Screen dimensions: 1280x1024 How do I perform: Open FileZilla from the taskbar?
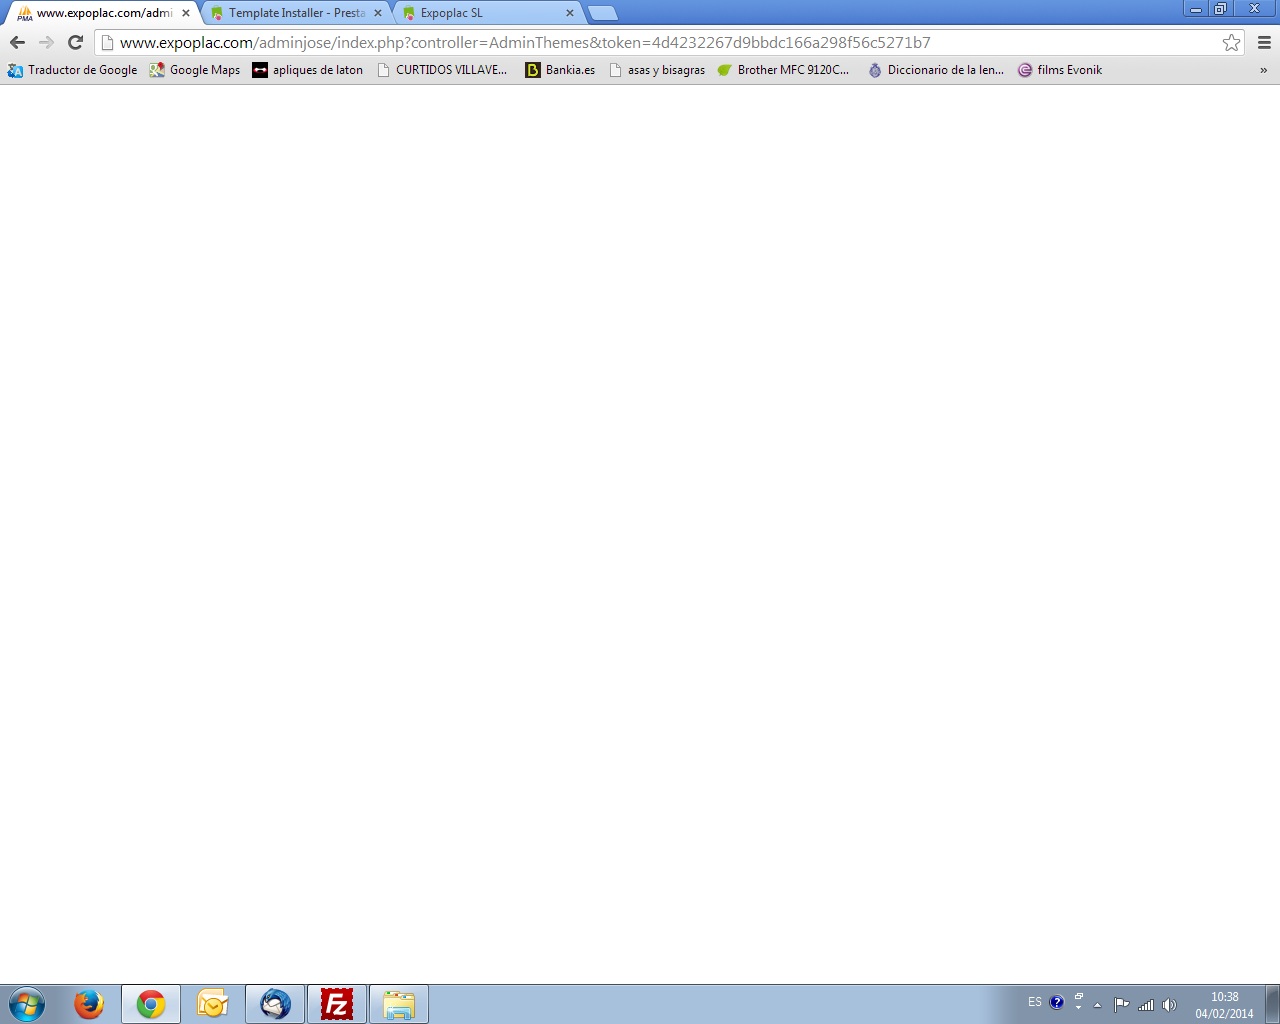(337, 1004)
